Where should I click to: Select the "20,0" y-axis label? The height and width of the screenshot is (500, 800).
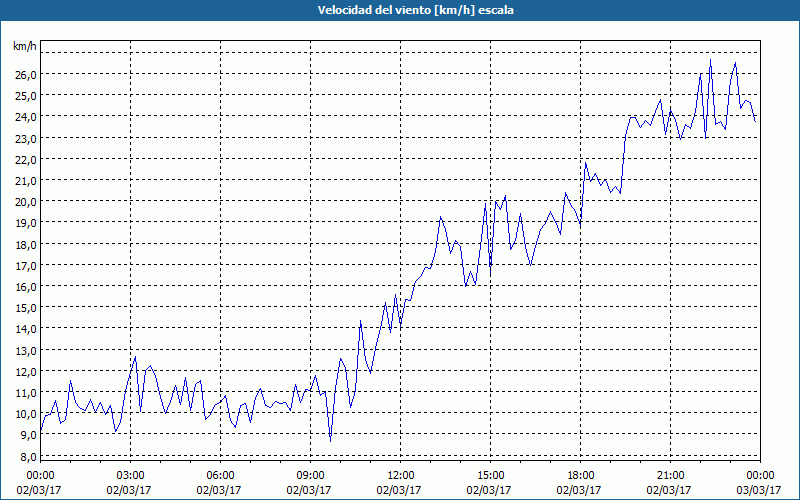(26, 202)
